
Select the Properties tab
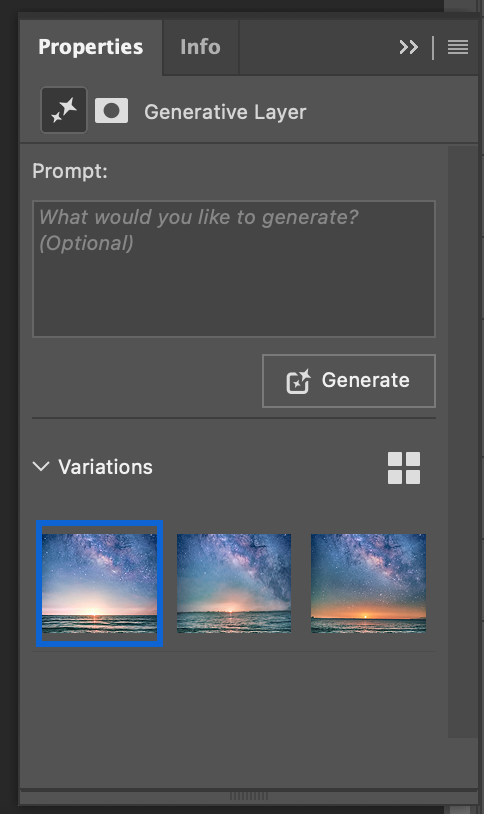pyautogui.click(x=90, y=47)
